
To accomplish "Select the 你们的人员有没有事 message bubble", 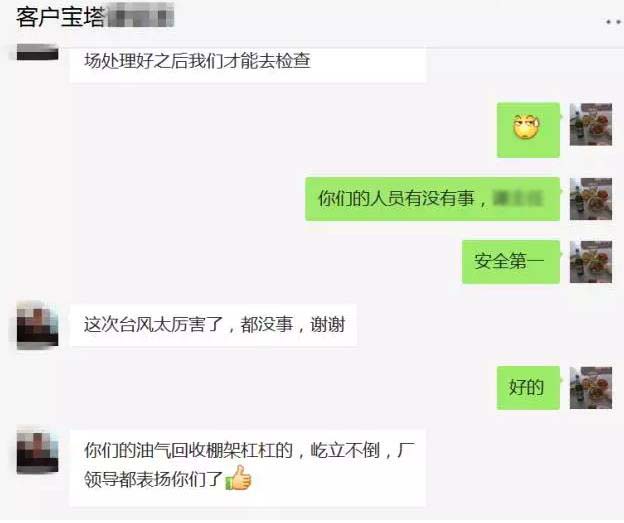I will (433, 199).
